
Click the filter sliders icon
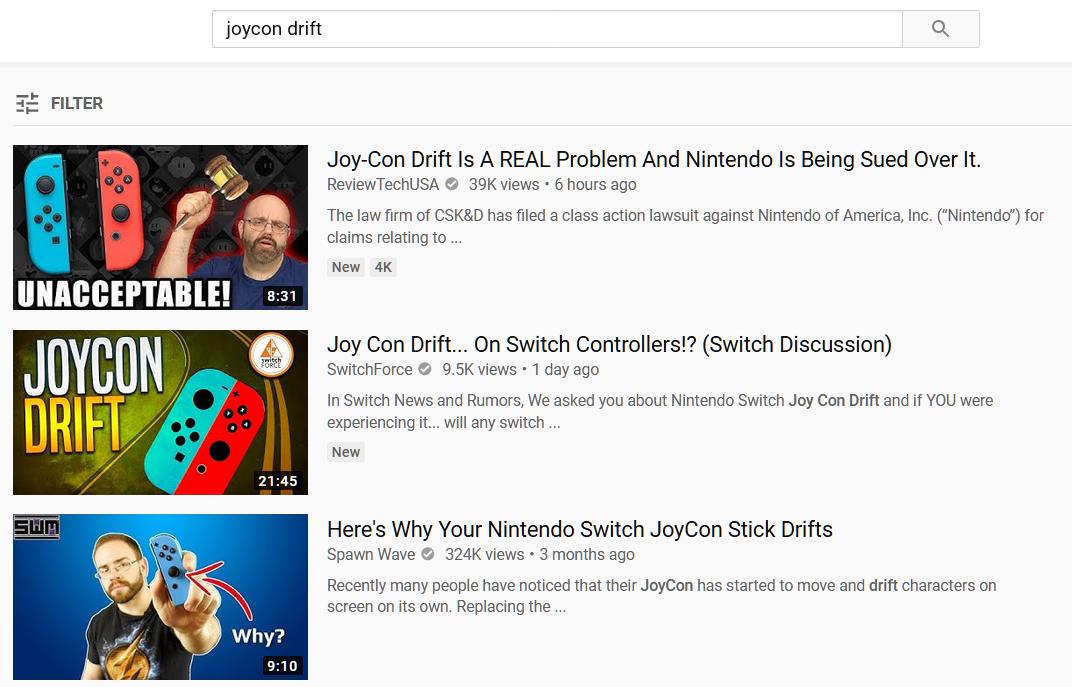coord(27,103)
